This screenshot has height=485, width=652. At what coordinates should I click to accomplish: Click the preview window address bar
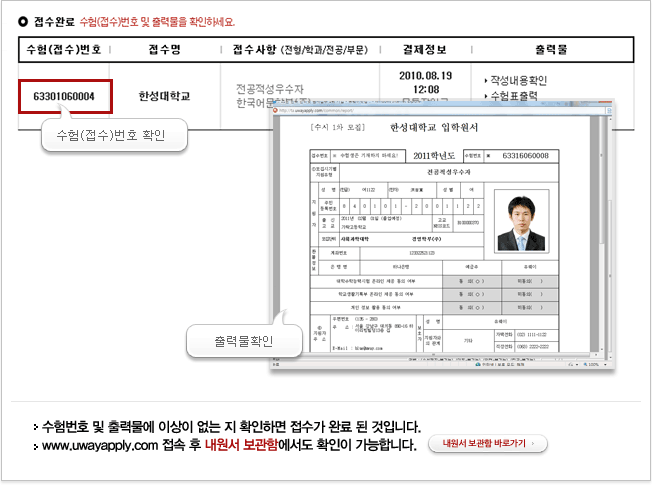coord(439,111)
